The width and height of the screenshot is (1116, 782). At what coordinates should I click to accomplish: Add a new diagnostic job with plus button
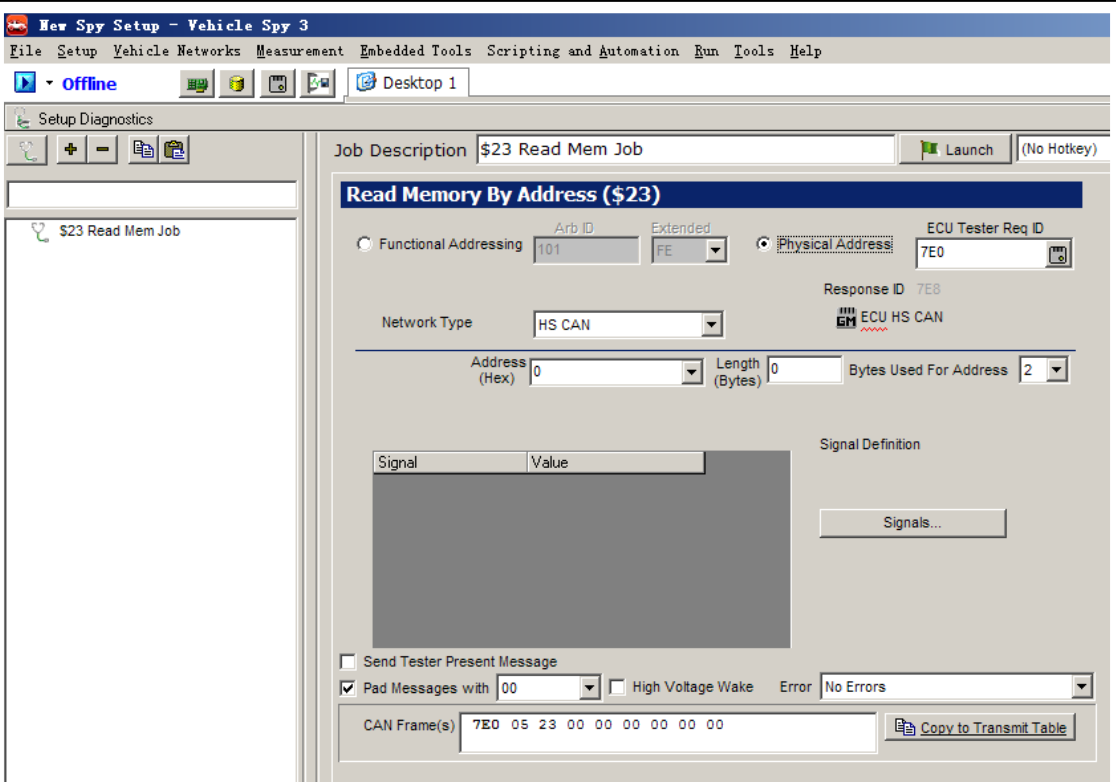(x=71, y=149)
